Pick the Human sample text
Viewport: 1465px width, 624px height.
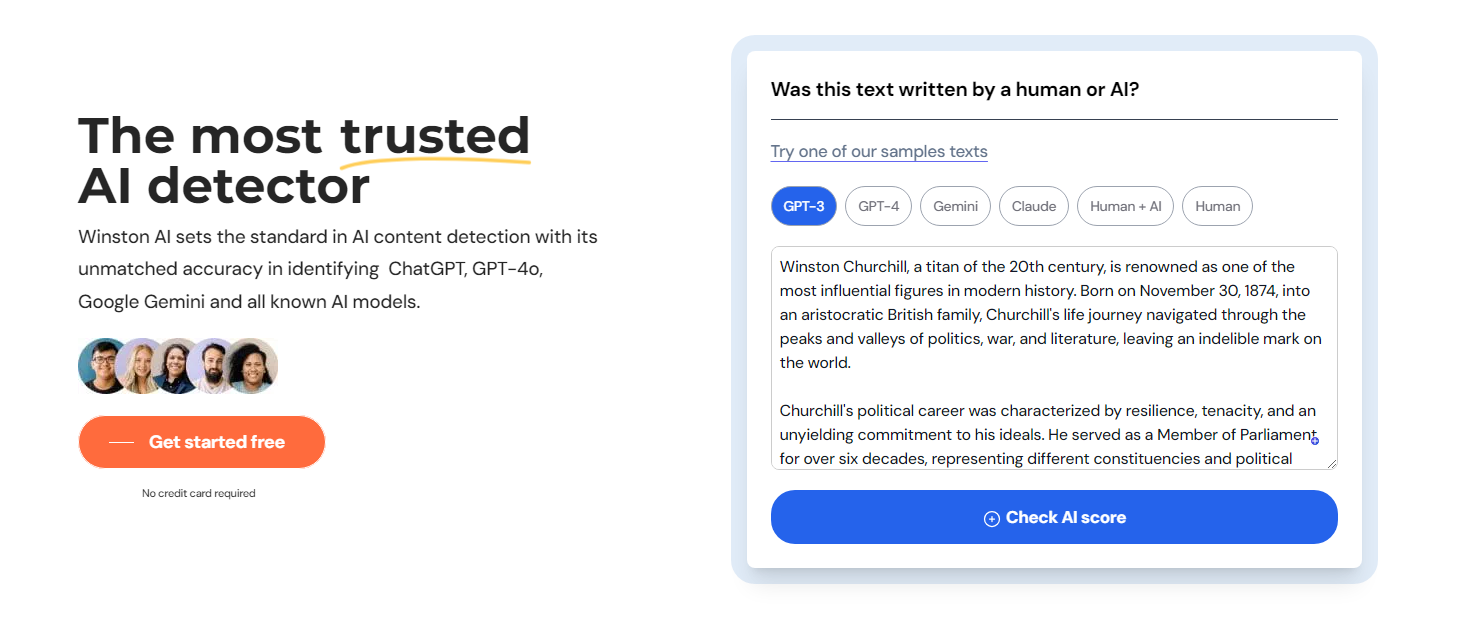coord(1217,206)
